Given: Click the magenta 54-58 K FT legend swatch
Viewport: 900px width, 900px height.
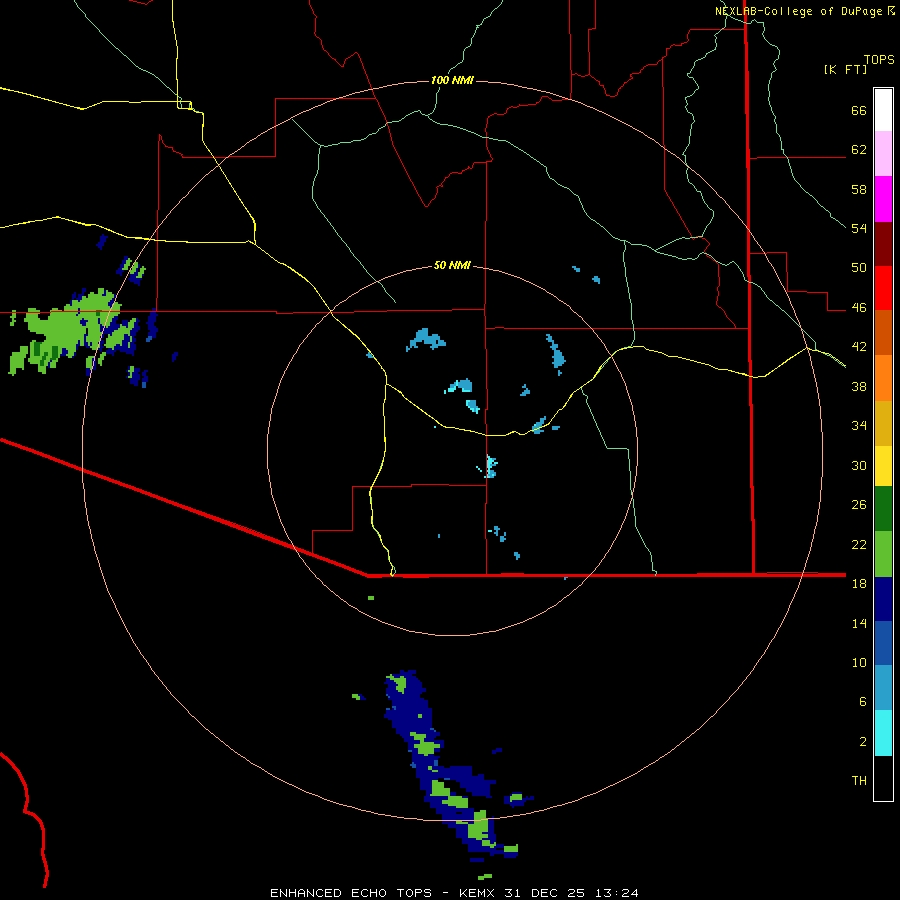Looking at the screenshot, I should pos(883,199).
